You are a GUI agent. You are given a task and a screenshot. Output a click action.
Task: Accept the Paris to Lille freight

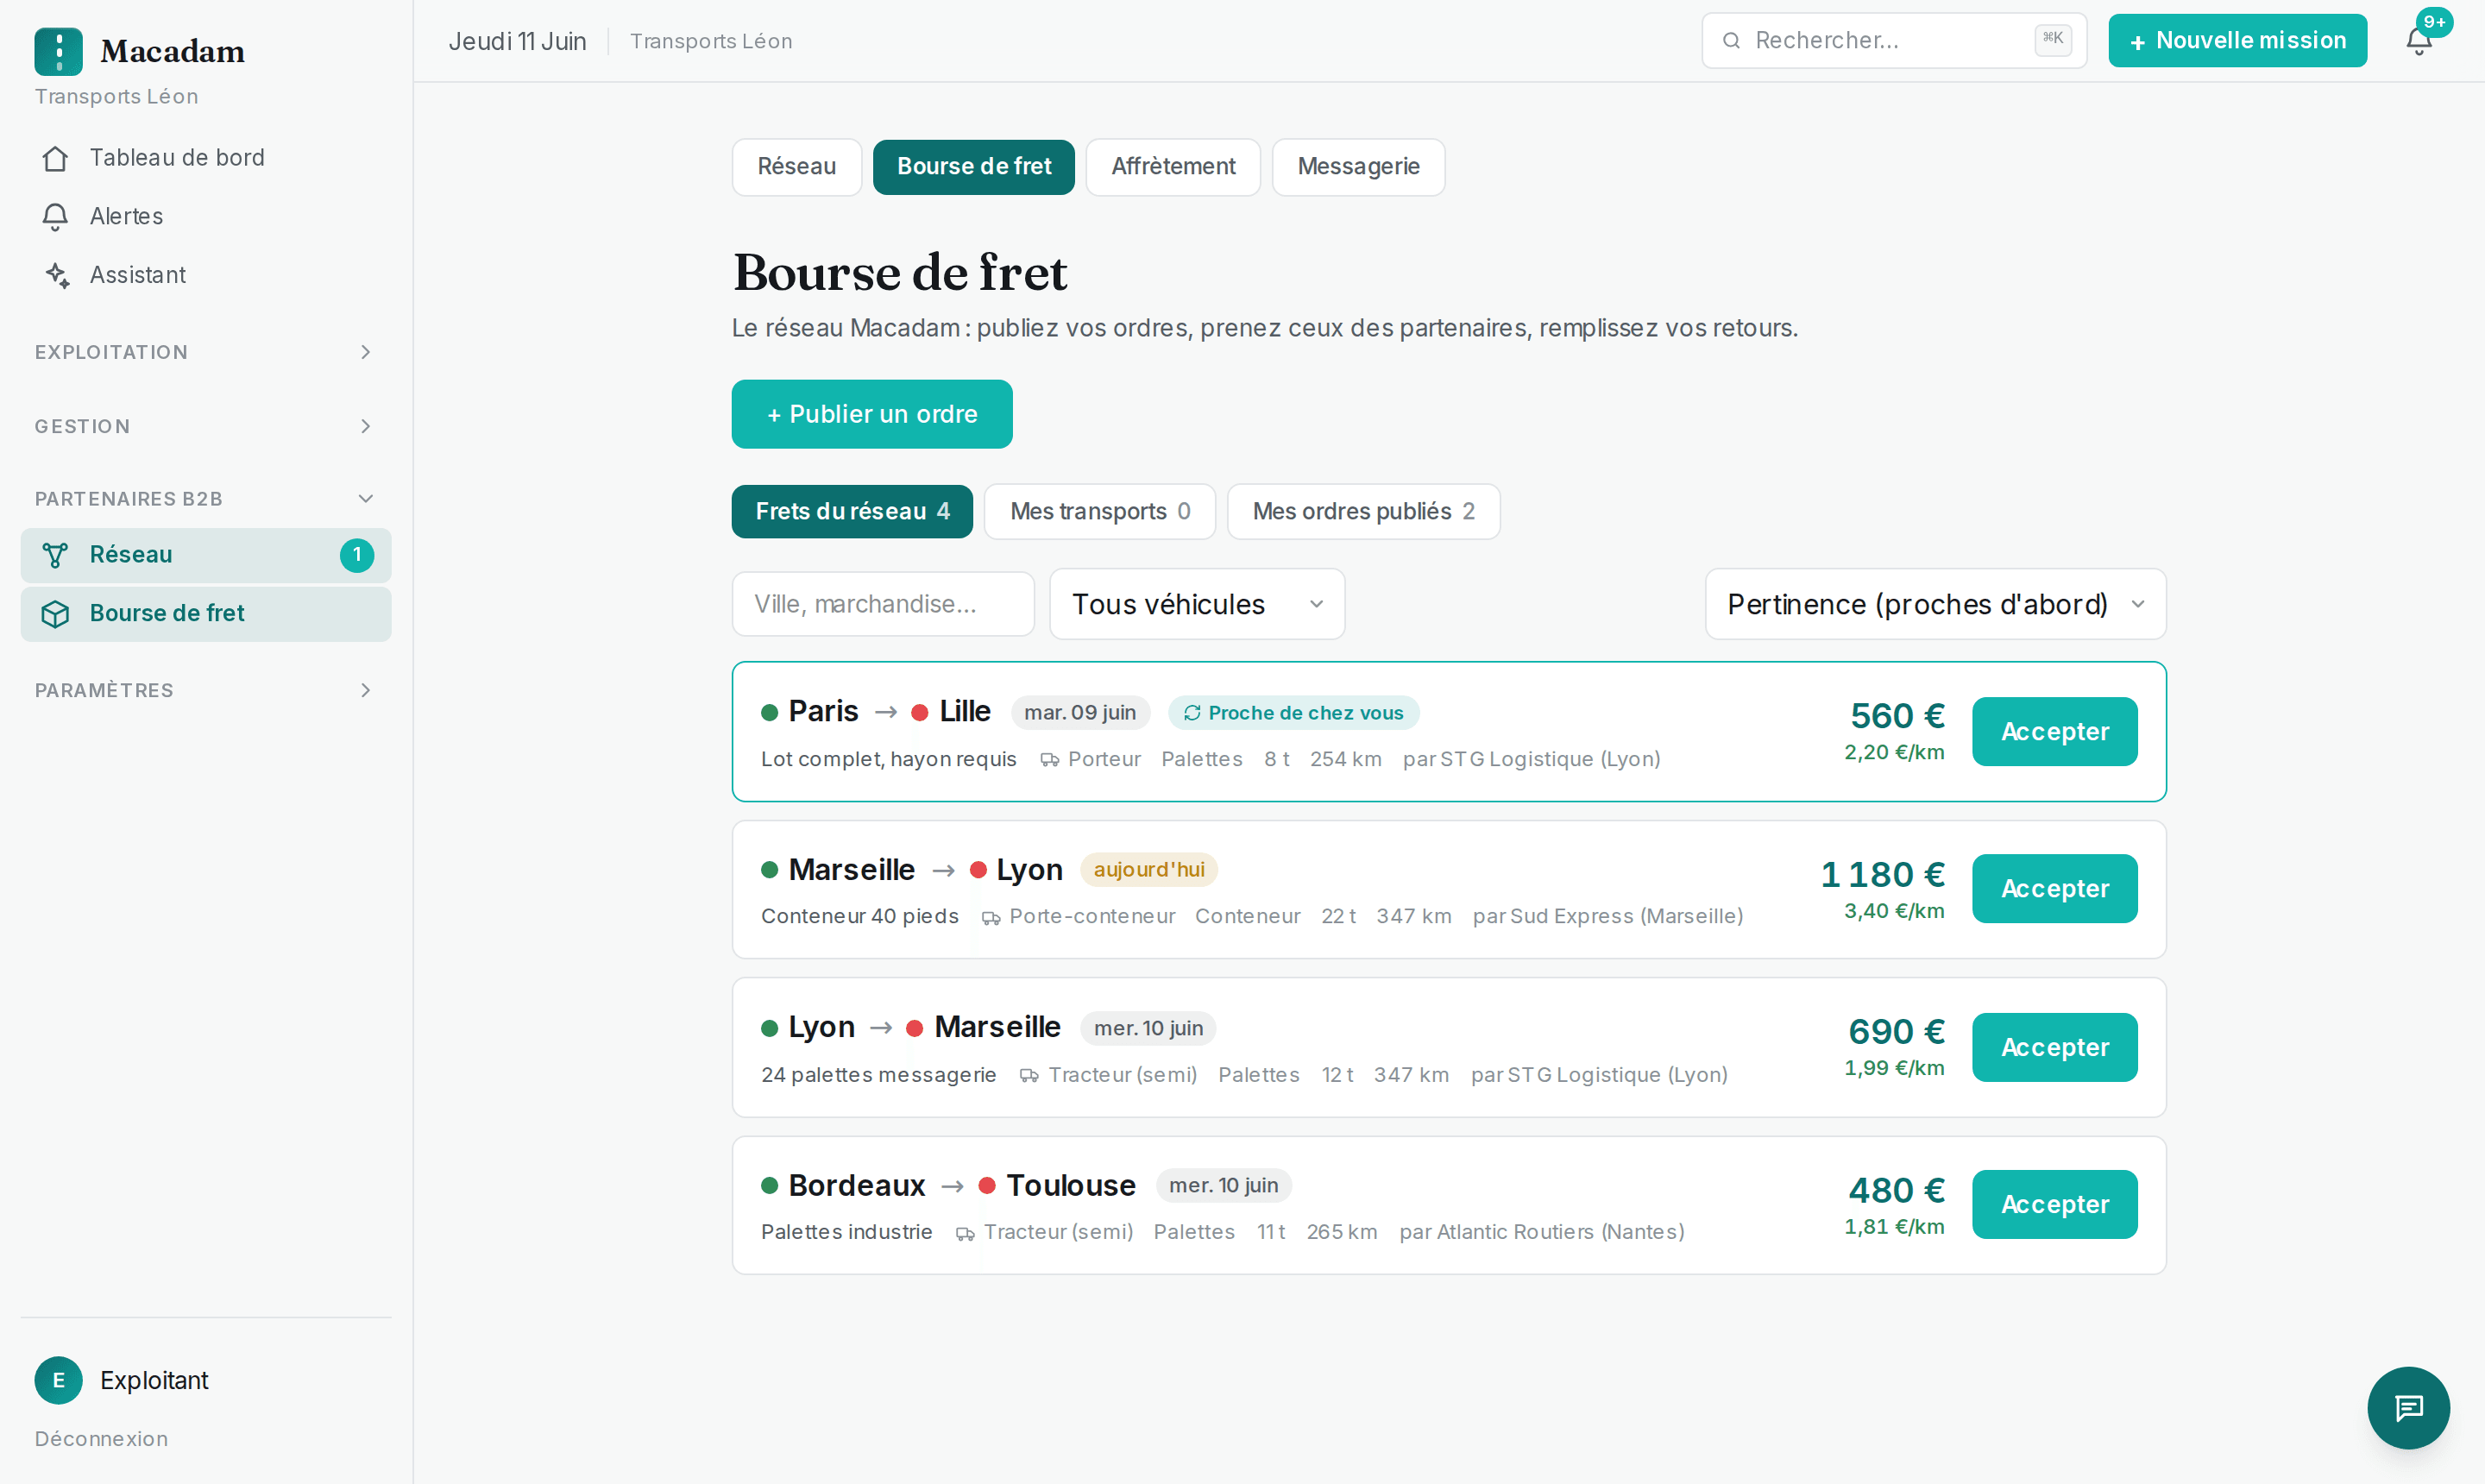click(x=2054, y=731)
